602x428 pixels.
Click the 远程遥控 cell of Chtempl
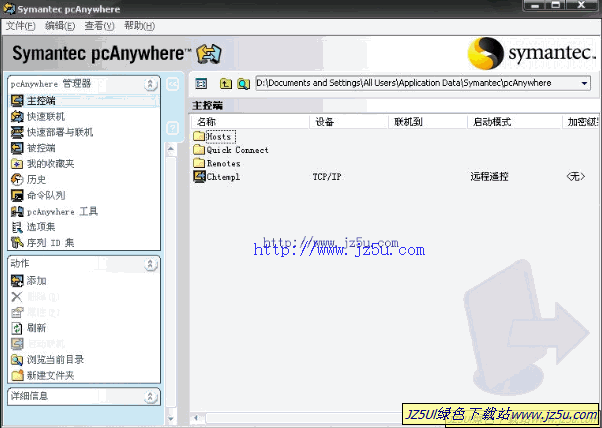pos(490,177)
